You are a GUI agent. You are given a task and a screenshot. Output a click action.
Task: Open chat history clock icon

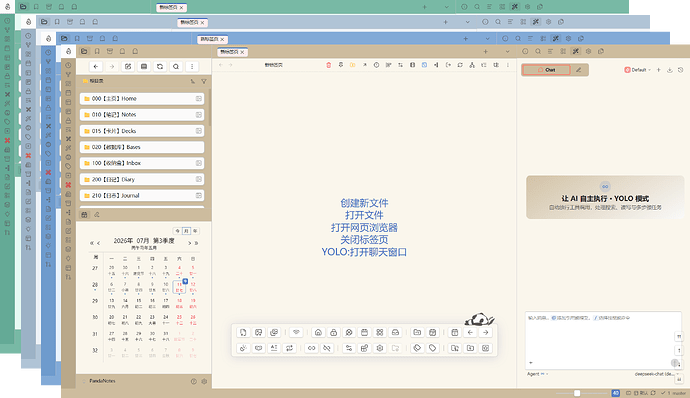(x=680, y=70)
